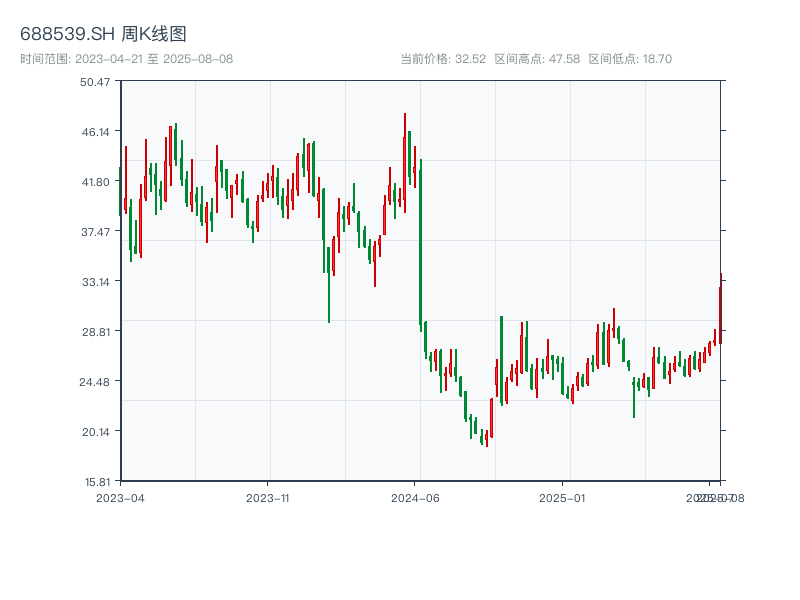
Task: Select the 时间范围 date range text
Action: tap(127, 59)
